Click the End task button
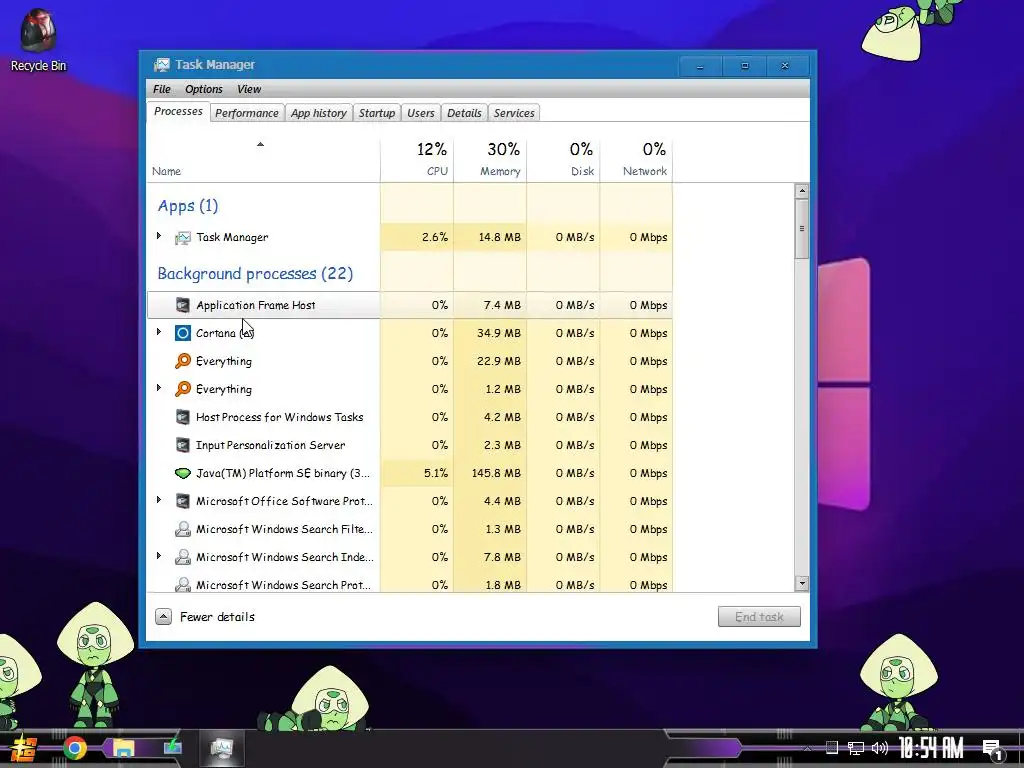The height and width of the screenshot is (768, 1024). pyautogui.click(x=759, y=616)
